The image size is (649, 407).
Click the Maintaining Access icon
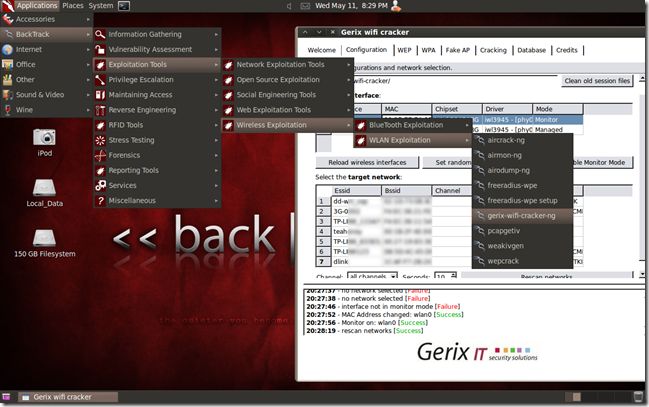(100, 95)
